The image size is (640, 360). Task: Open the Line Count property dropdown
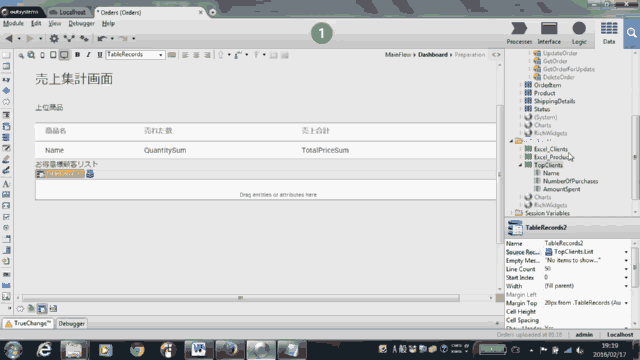pyautogui.click(x=626, y=269)
